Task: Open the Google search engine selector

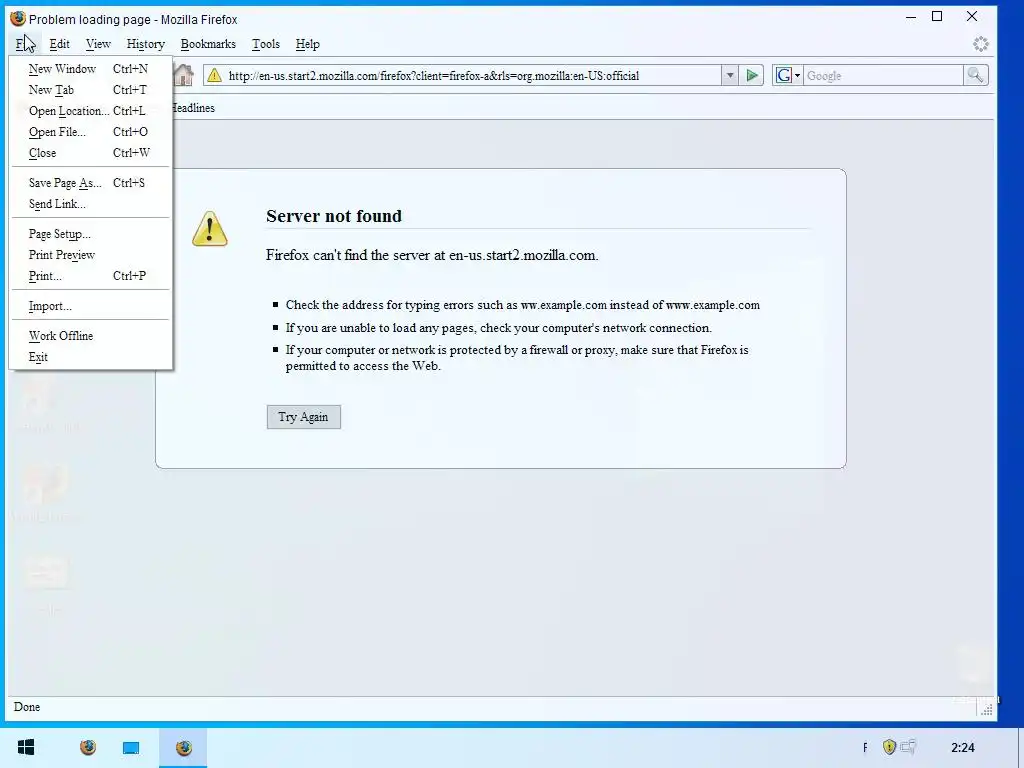Action: point(788,76)
